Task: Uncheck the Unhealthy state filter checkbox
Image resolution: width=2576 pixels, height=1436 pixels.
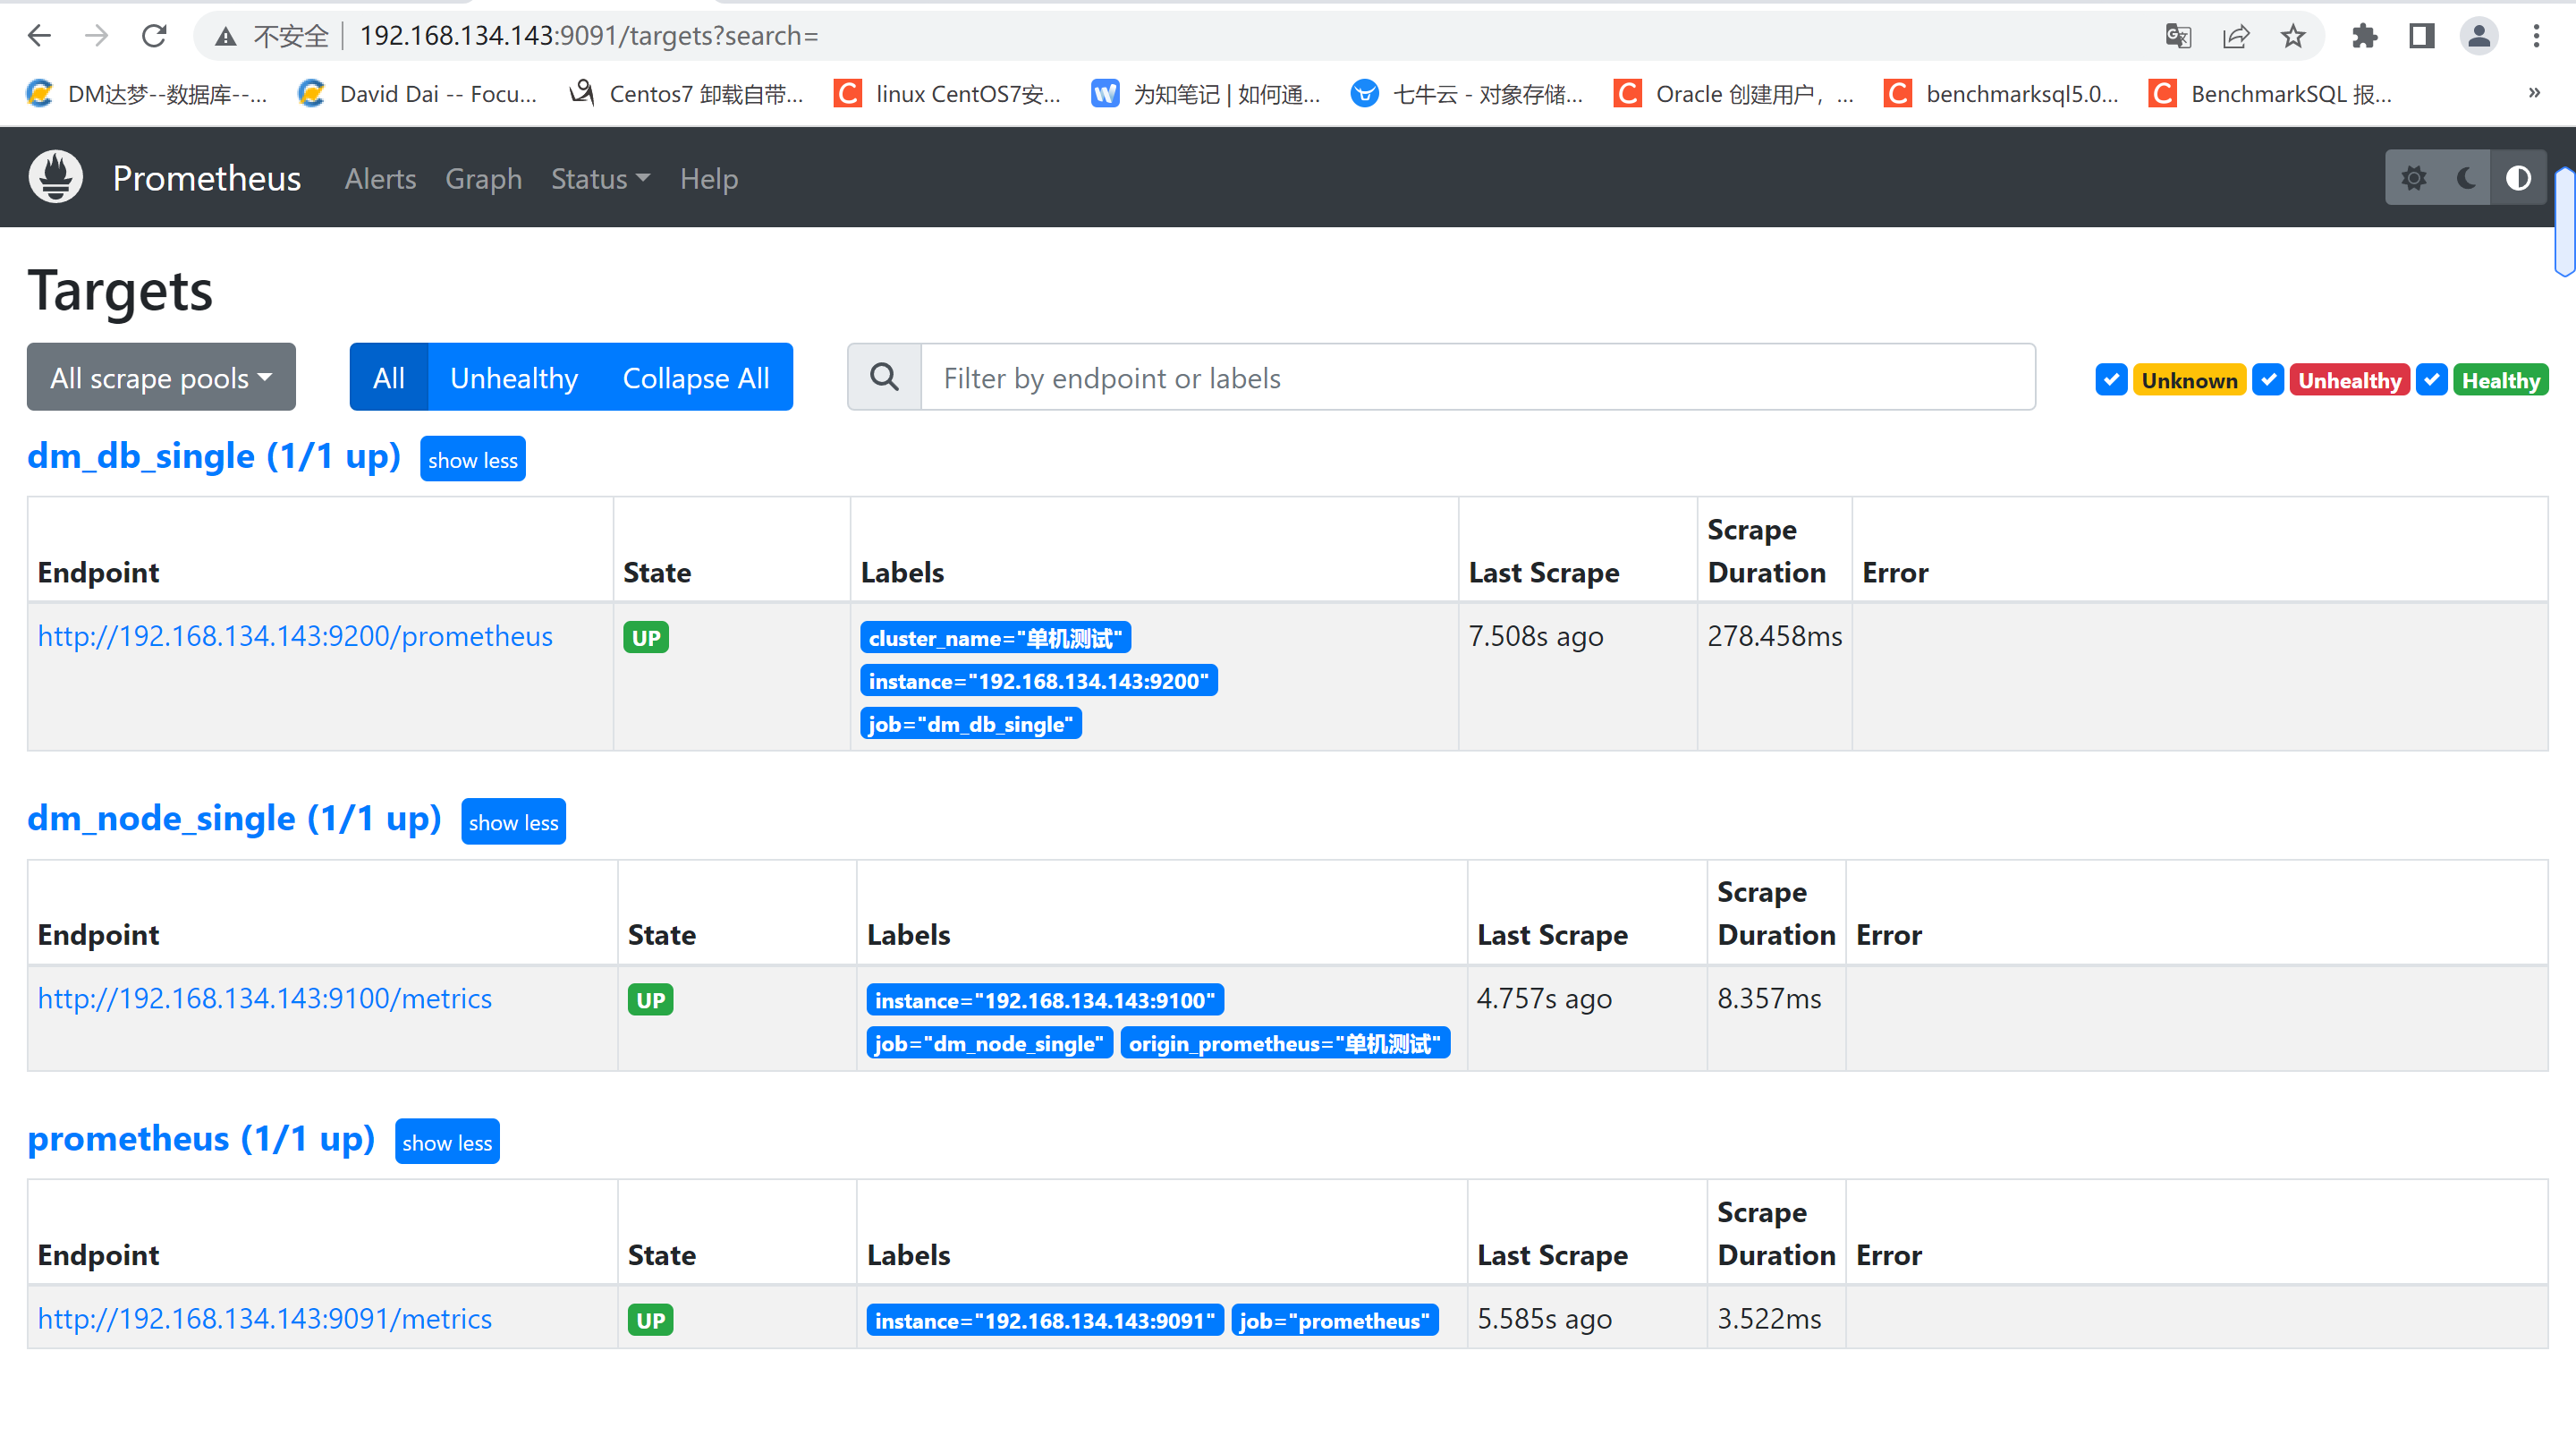Action: [2268, 380]
